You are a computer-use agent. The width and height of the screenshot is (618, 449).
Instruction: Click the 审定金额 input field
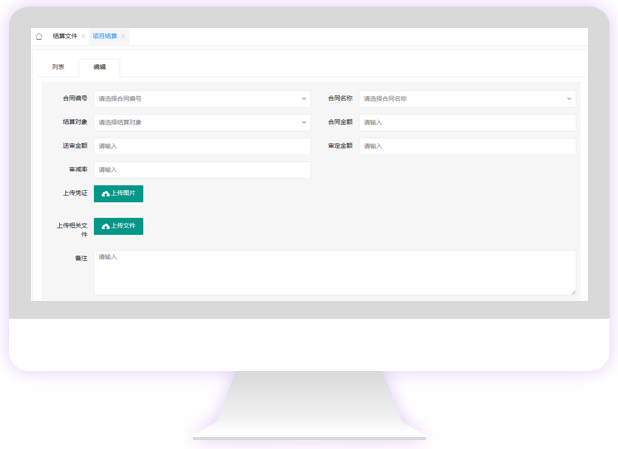467,146
